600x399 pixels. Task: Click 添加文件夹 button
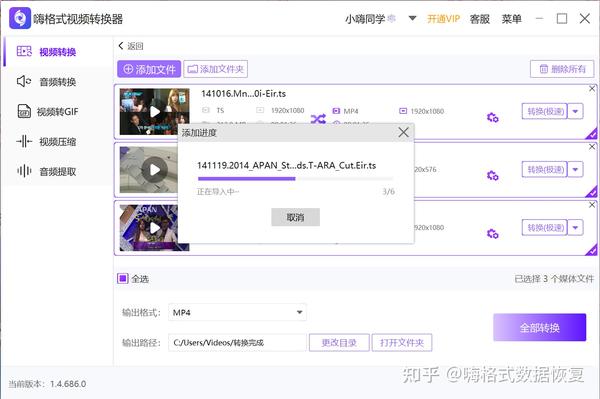tap(215, 69)
